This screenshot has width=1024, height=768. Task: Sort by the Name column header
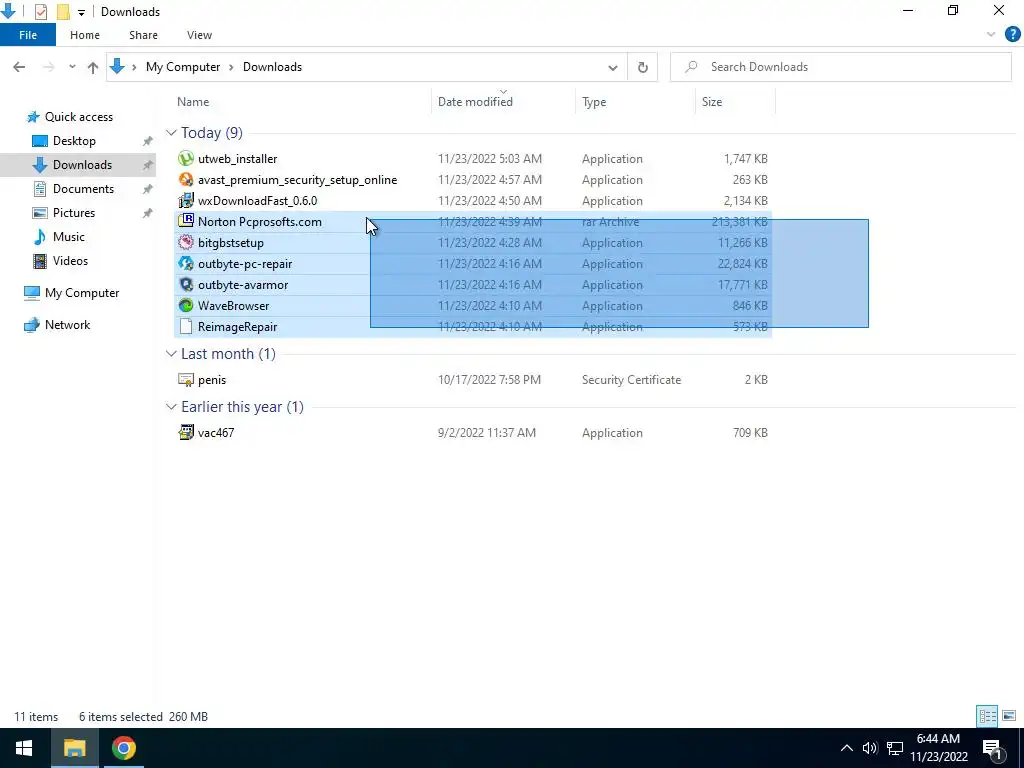[x=193, y=102]
